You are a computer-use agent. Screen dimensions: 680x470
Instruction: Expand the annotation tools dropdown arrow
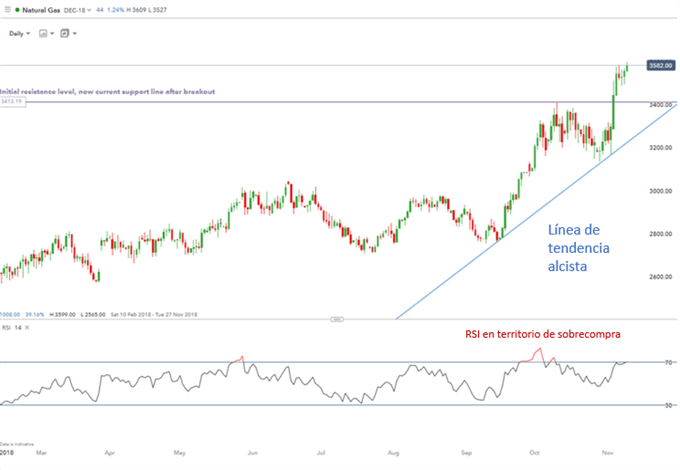75,33
